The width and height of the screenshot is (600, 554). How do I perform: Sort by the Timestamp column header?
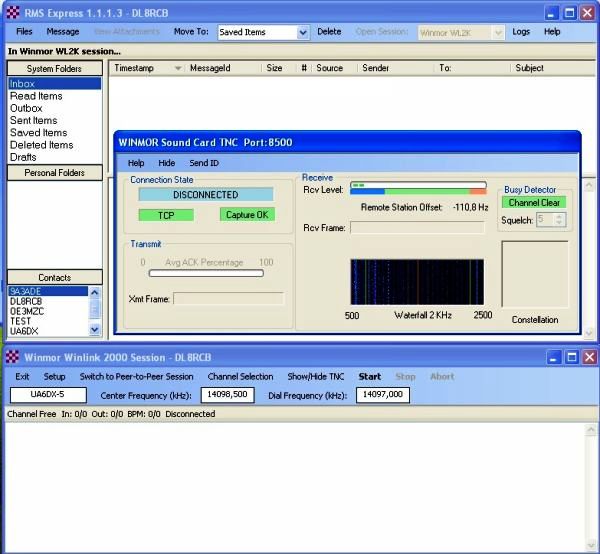click(x=147, y=68)
